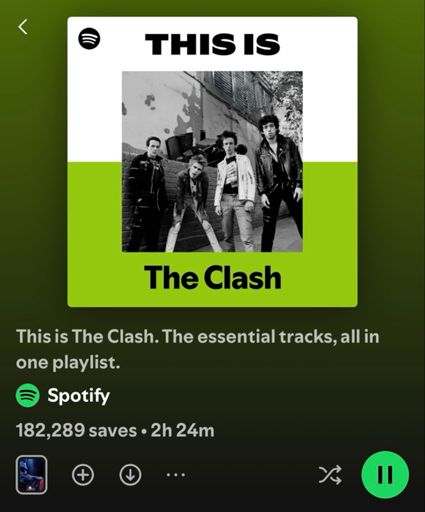
Task: Download the playlist with the arrow icon
Action: (x=130, y=475)
